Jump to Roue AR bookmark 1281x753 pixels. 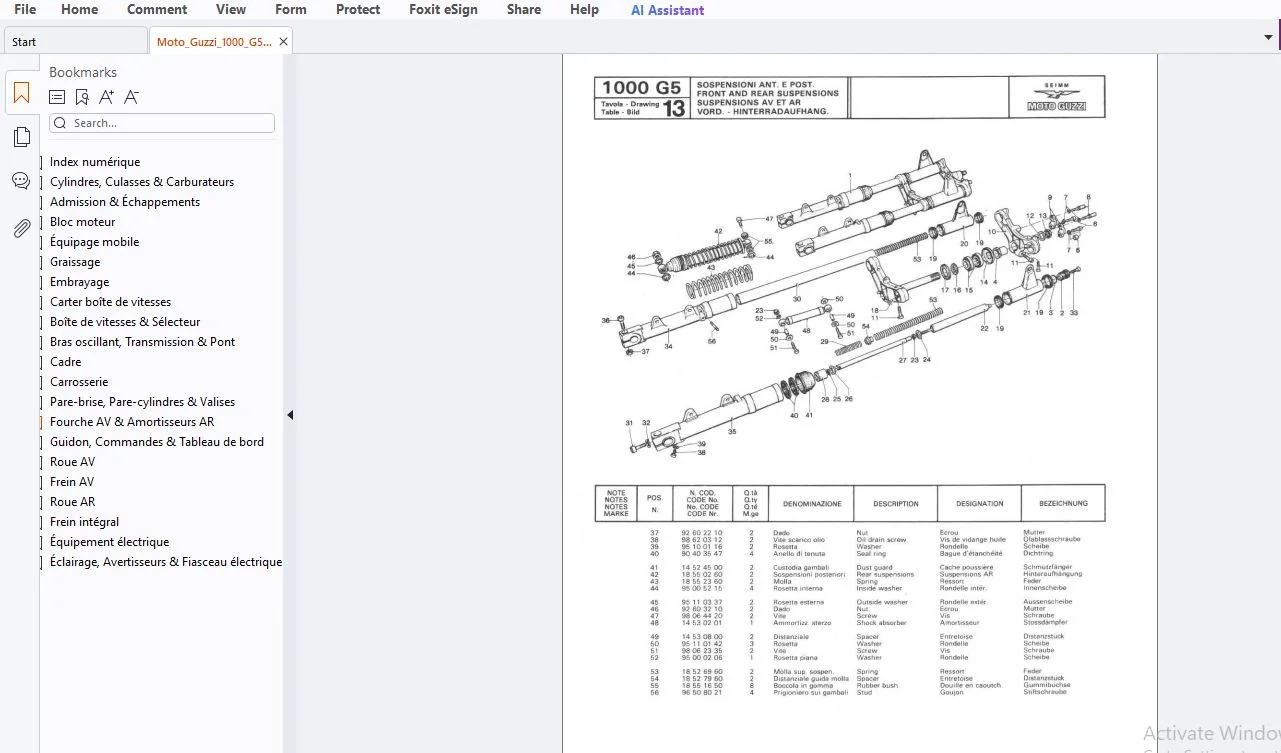[73, 502]
